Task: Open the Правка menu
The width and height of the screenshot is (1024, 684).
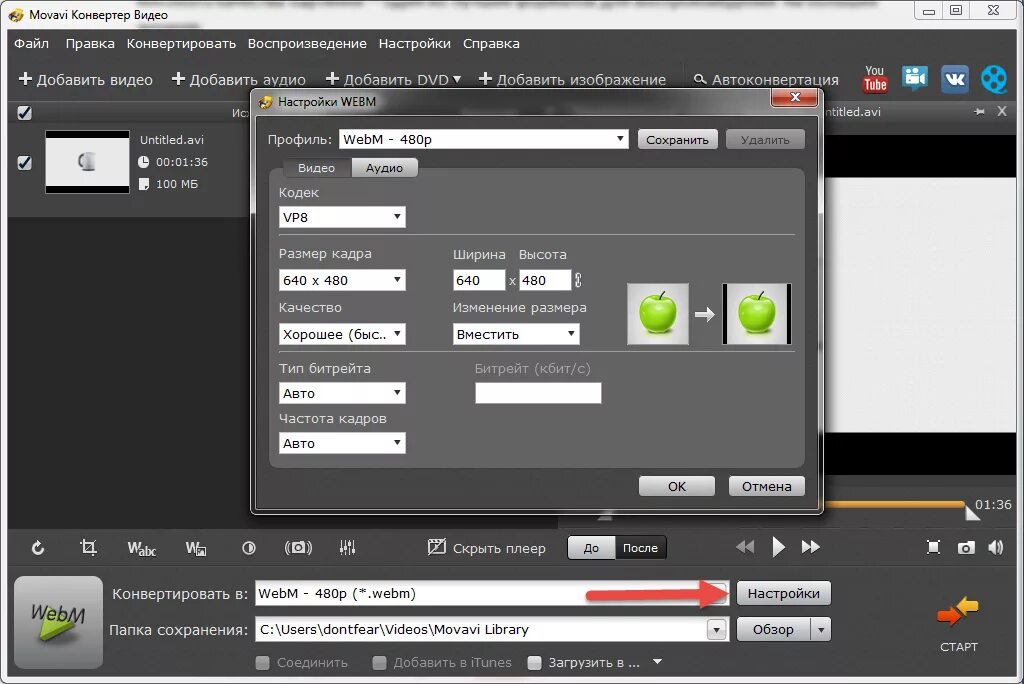Action: (x=90, y=44)
